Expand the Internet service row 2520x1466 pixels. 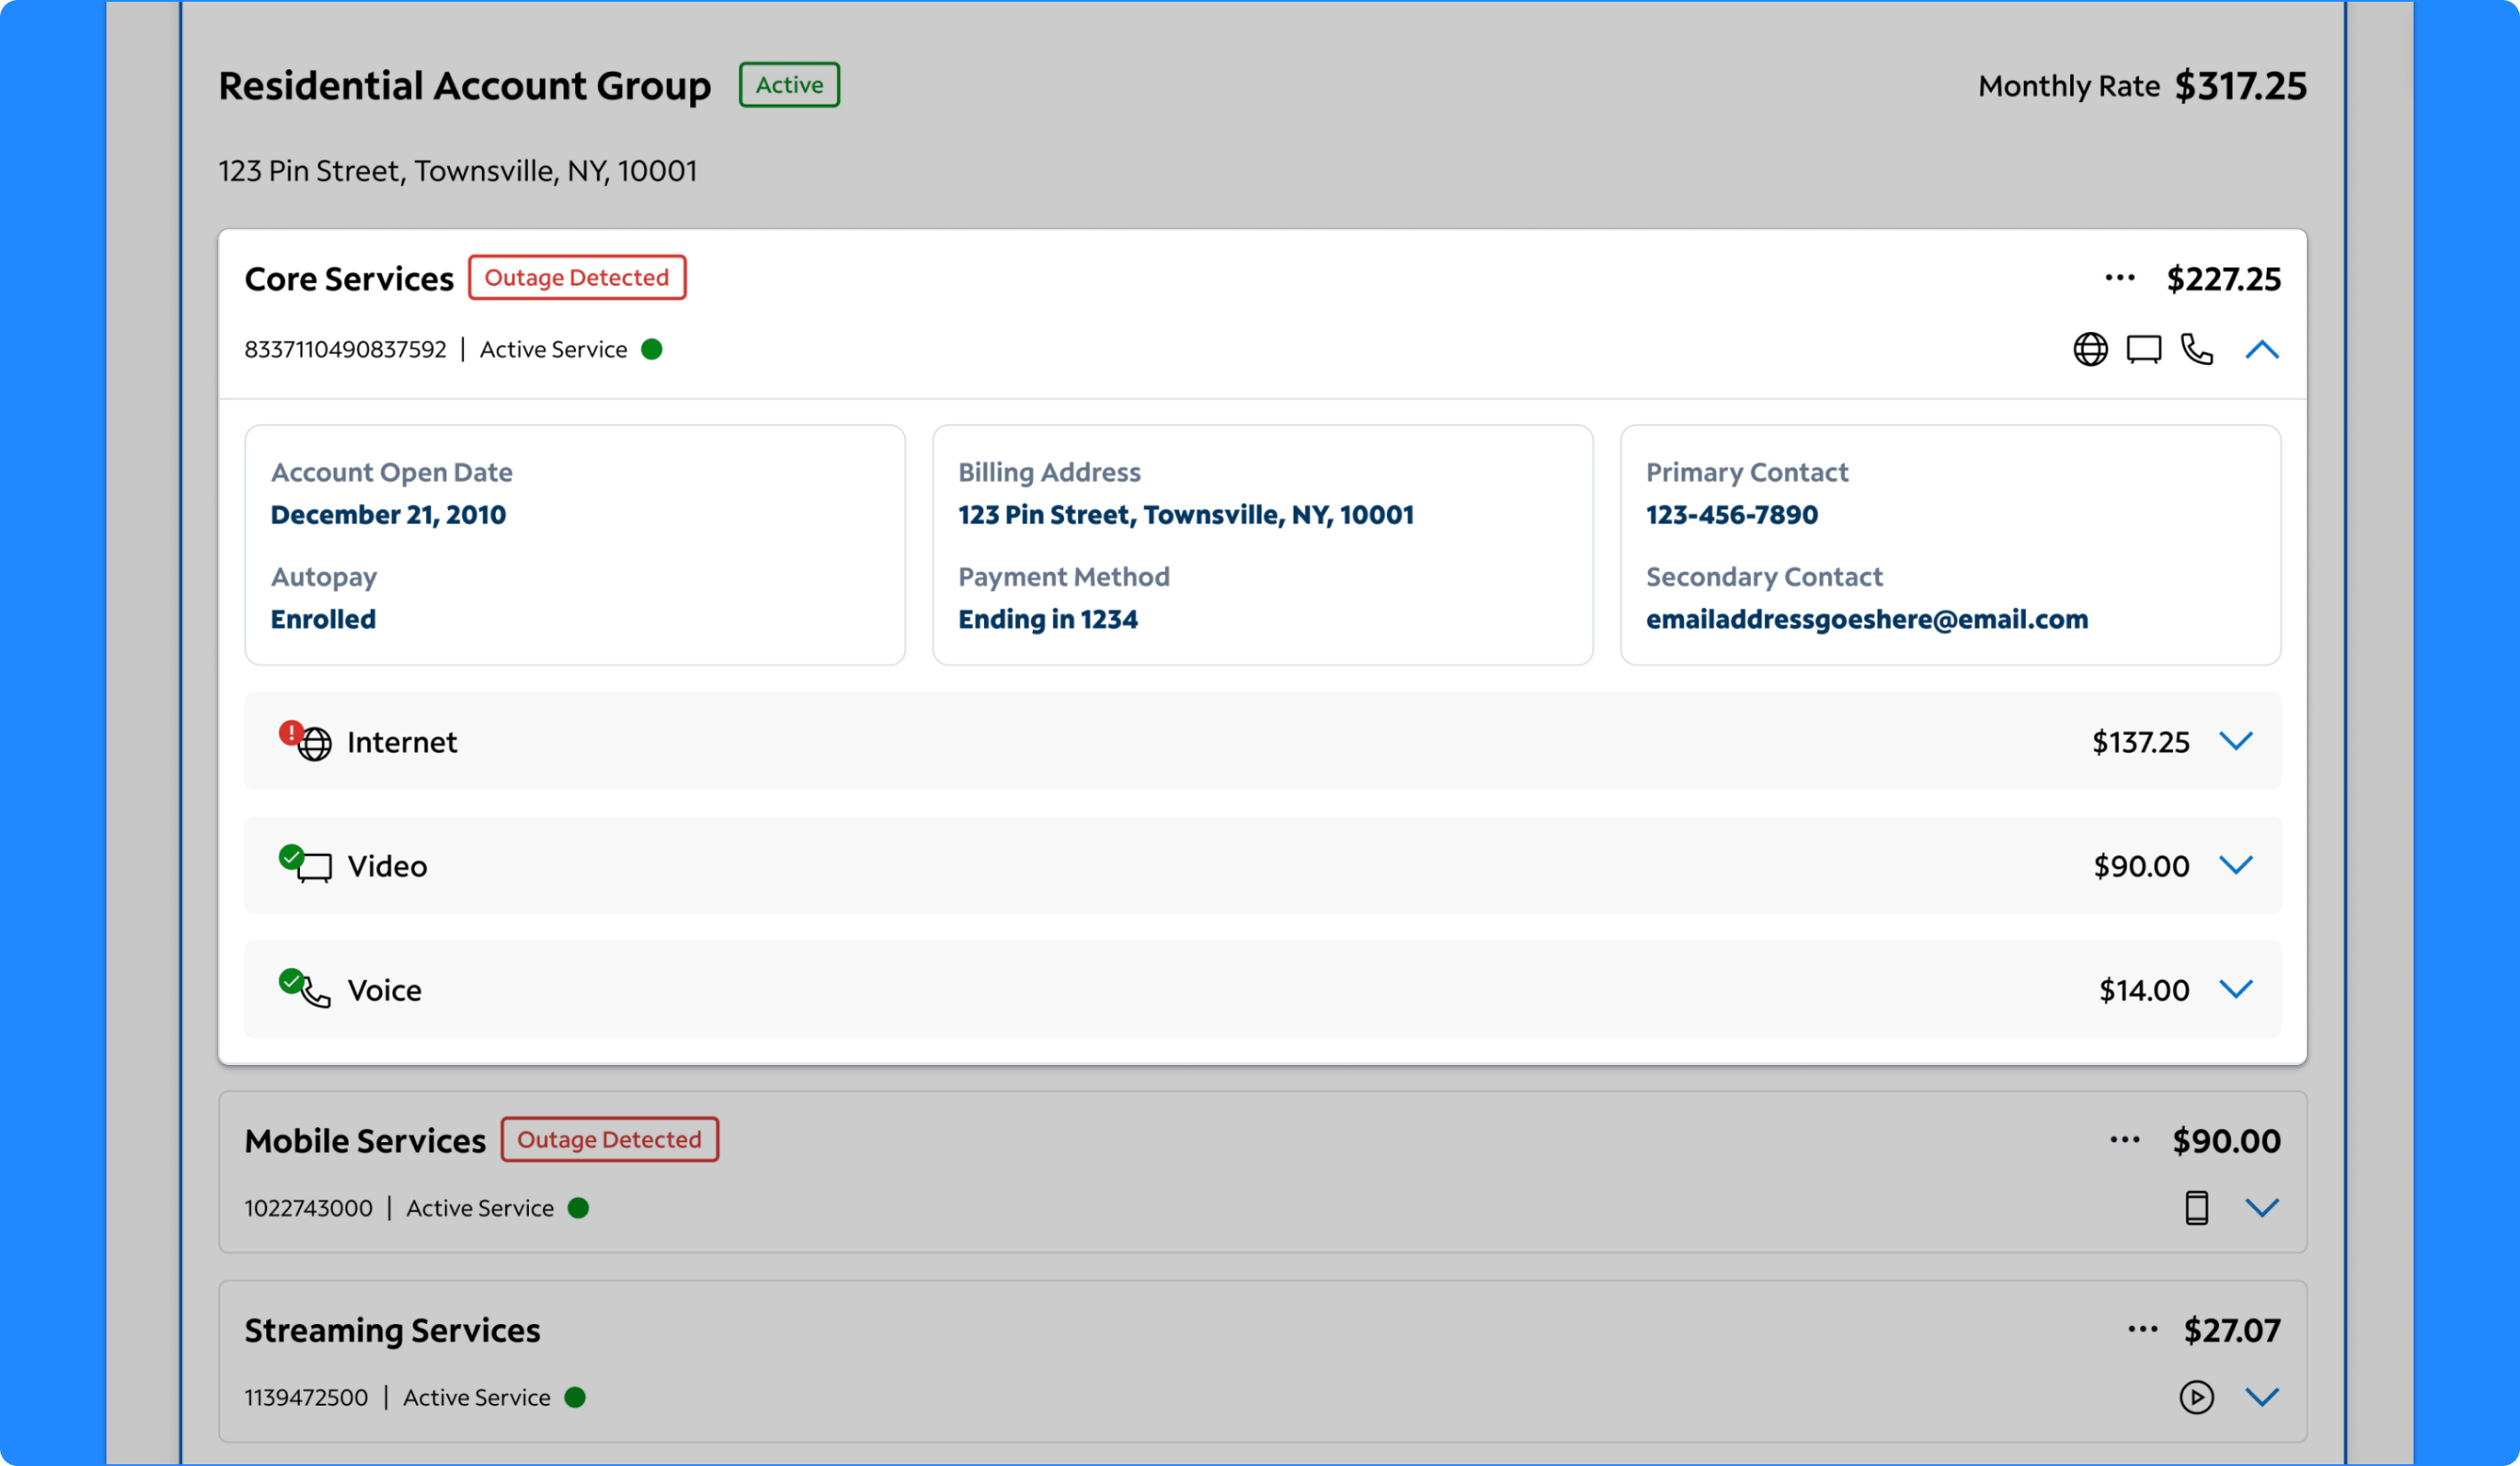2236,741
